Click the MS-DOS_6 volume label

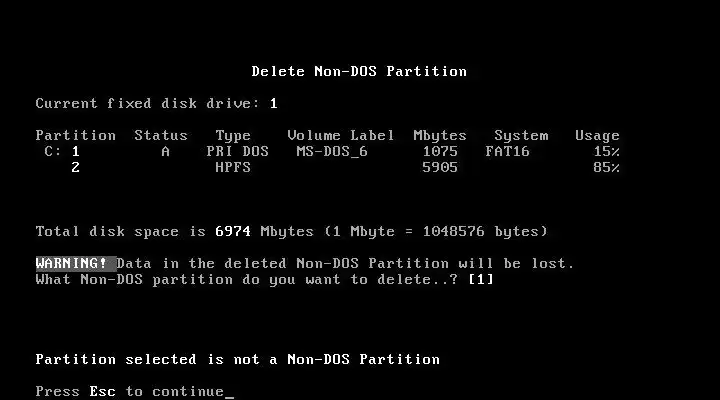(x=332, y=151)
